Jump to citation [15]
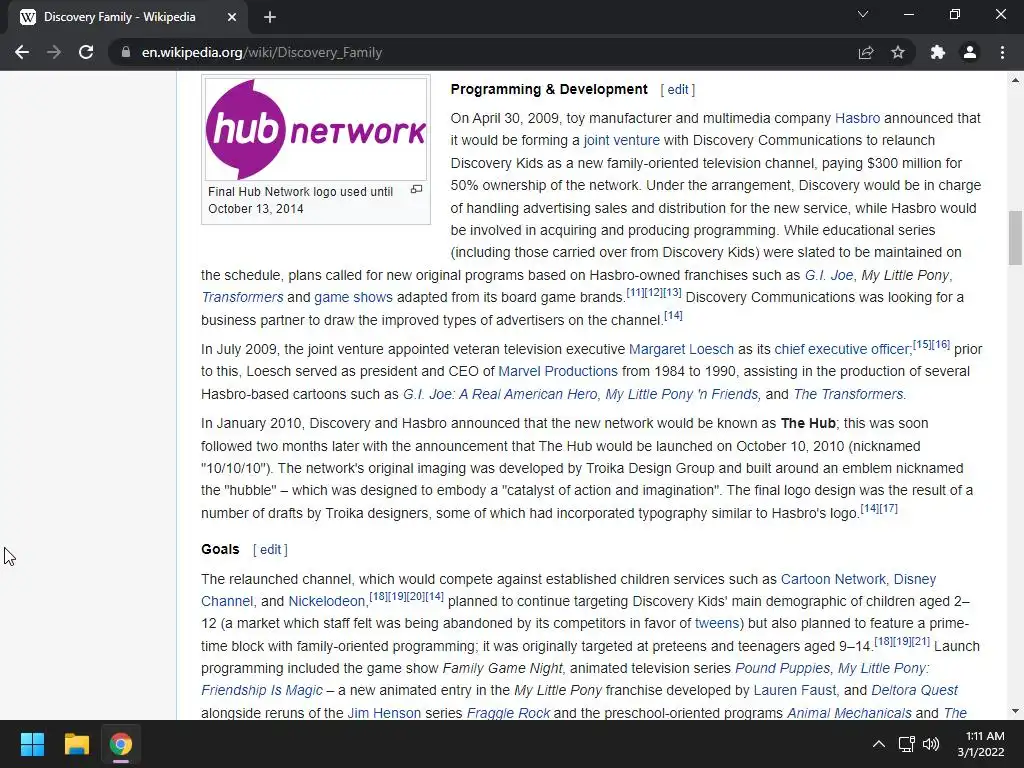The height and width of the screenshot is (768, 1024). pyautogui.click(x=922, y=344)
